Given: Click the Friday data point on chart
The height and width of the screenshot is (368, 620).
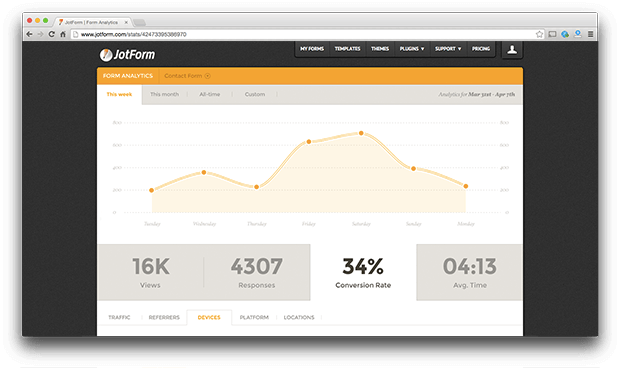Looking at the screenshot, I should (309, 142).
